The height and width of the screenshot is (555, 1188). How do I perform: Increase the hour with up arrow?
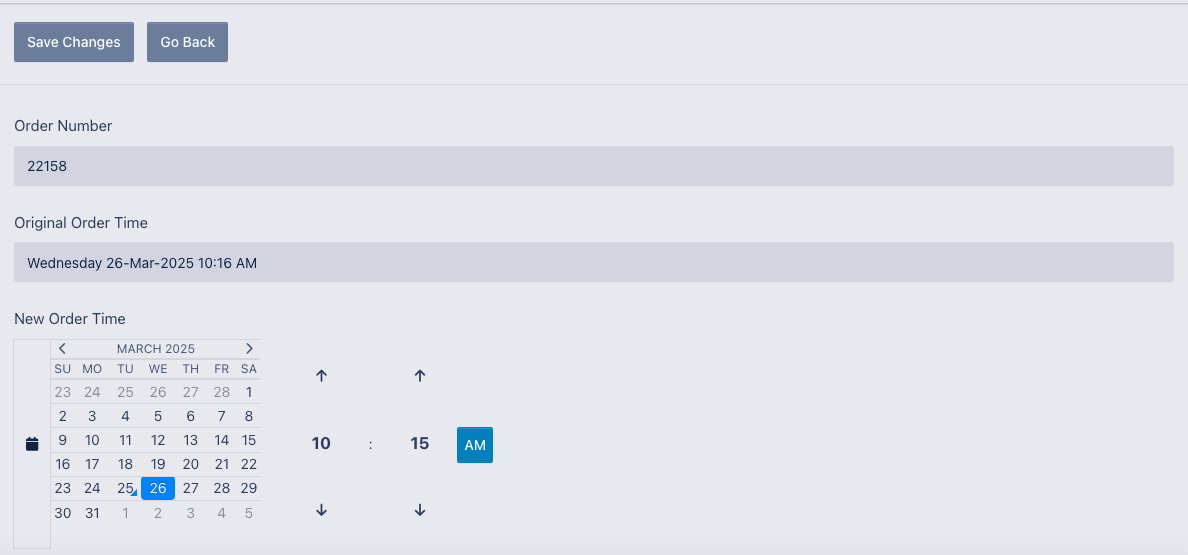[321, 376]
